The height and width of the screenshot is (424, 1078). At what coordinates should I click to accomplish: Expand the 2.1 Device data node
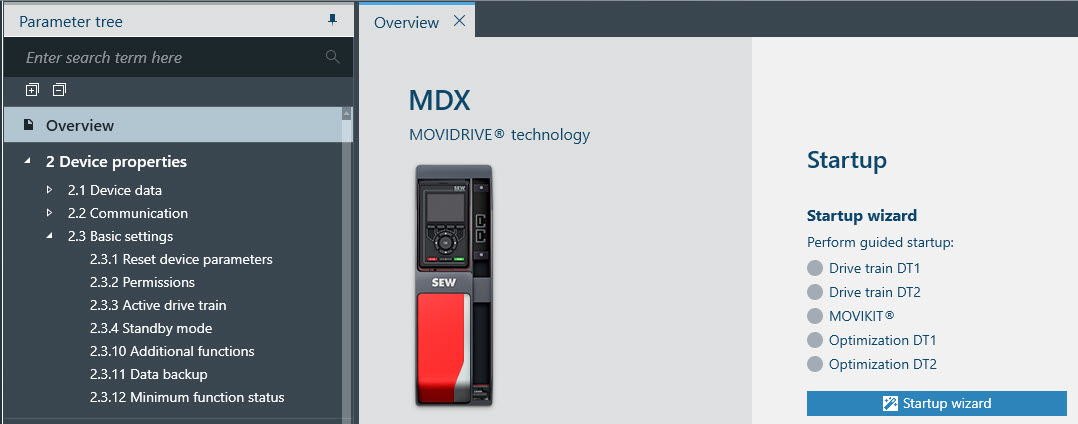click(x=50, y=190)
